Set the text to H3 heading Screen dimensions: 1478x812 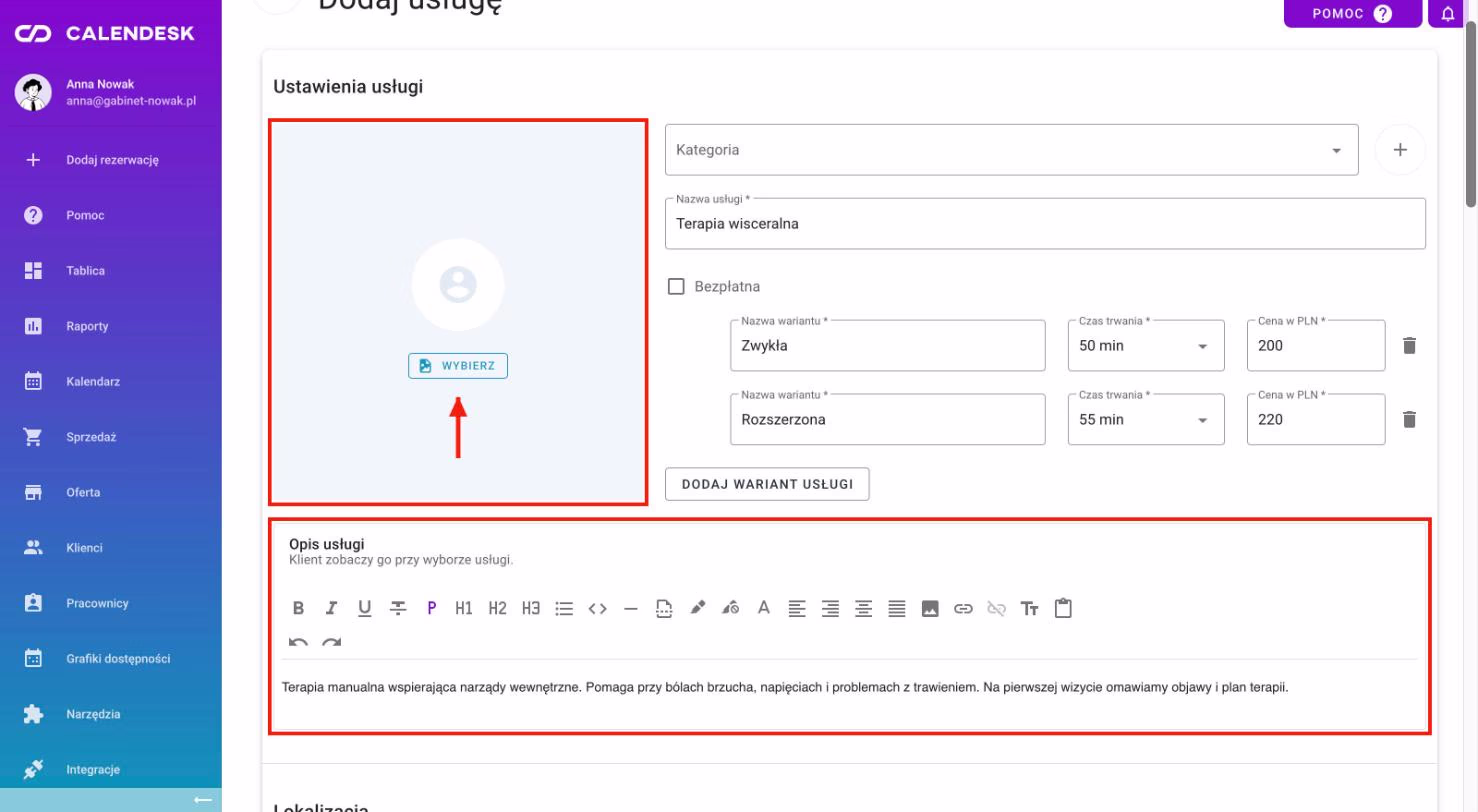pyautogui.click(x=531, y=608)
